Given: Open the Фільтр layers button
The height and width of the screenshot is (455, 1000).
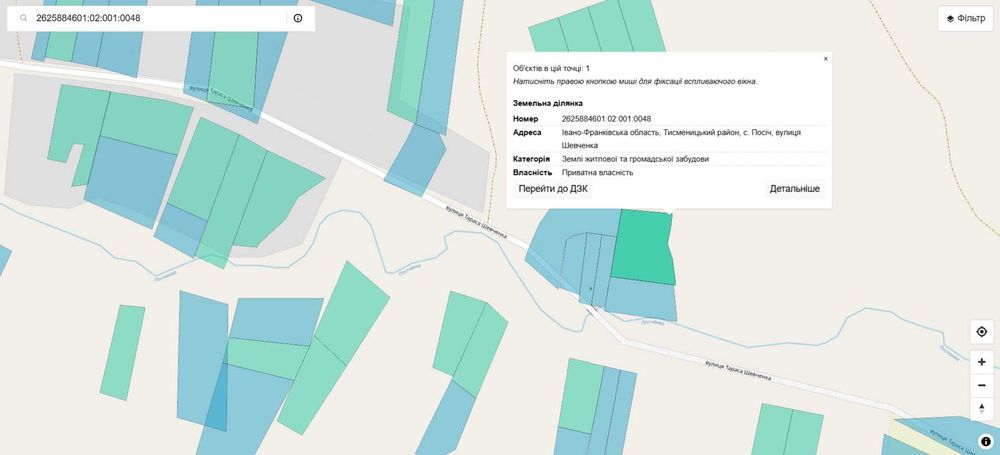Looking at the screenshot, I should click(965, 19).
